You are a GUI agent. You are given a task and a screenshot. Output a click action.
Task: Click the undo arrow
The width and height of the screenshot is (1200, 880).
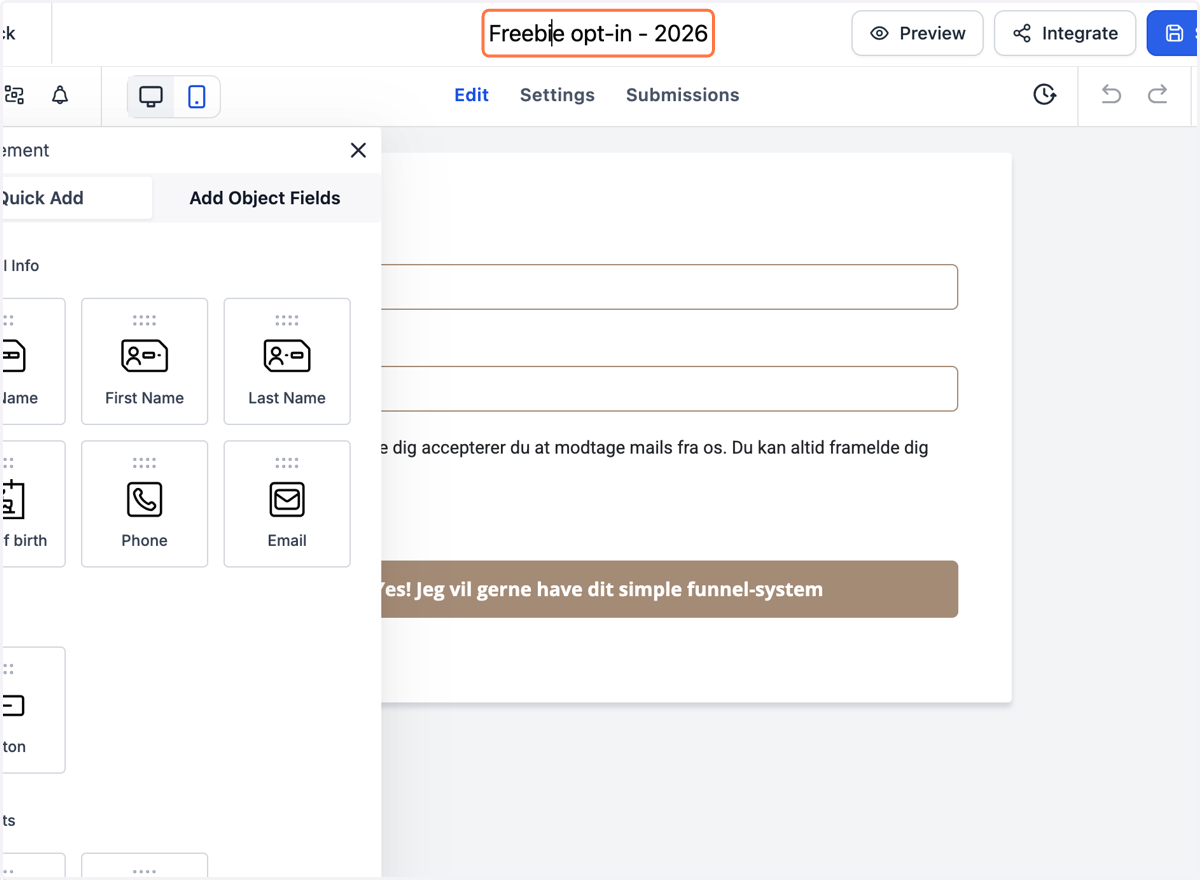click(1111, 94)
